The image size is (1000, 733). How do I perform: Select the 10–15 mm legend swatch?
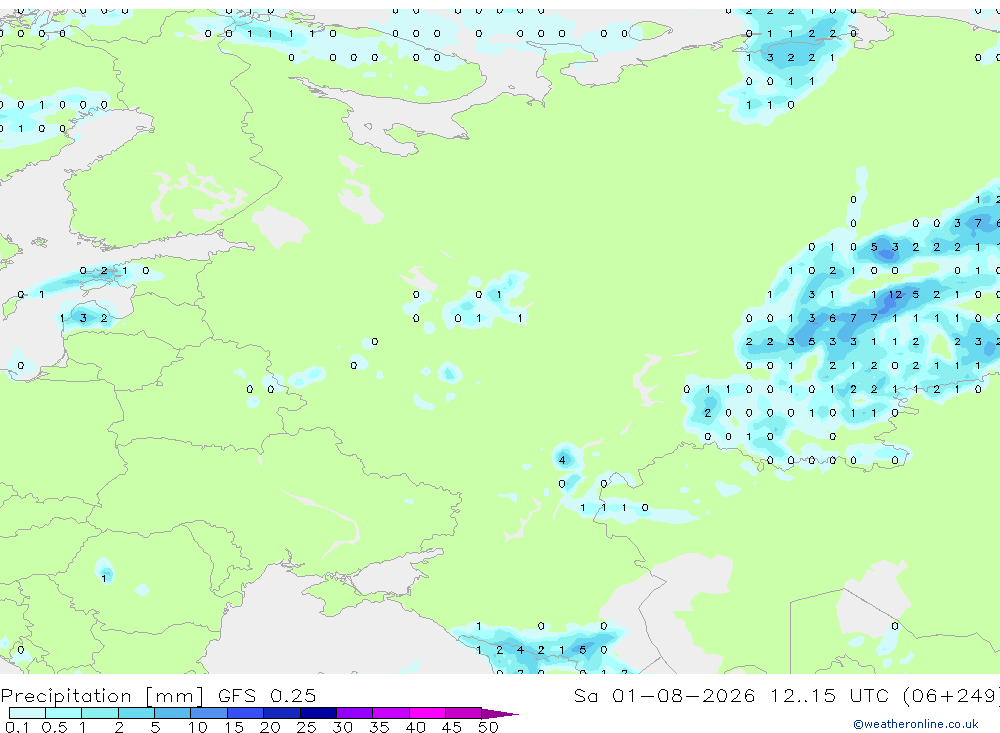click(x=209, y=713)
